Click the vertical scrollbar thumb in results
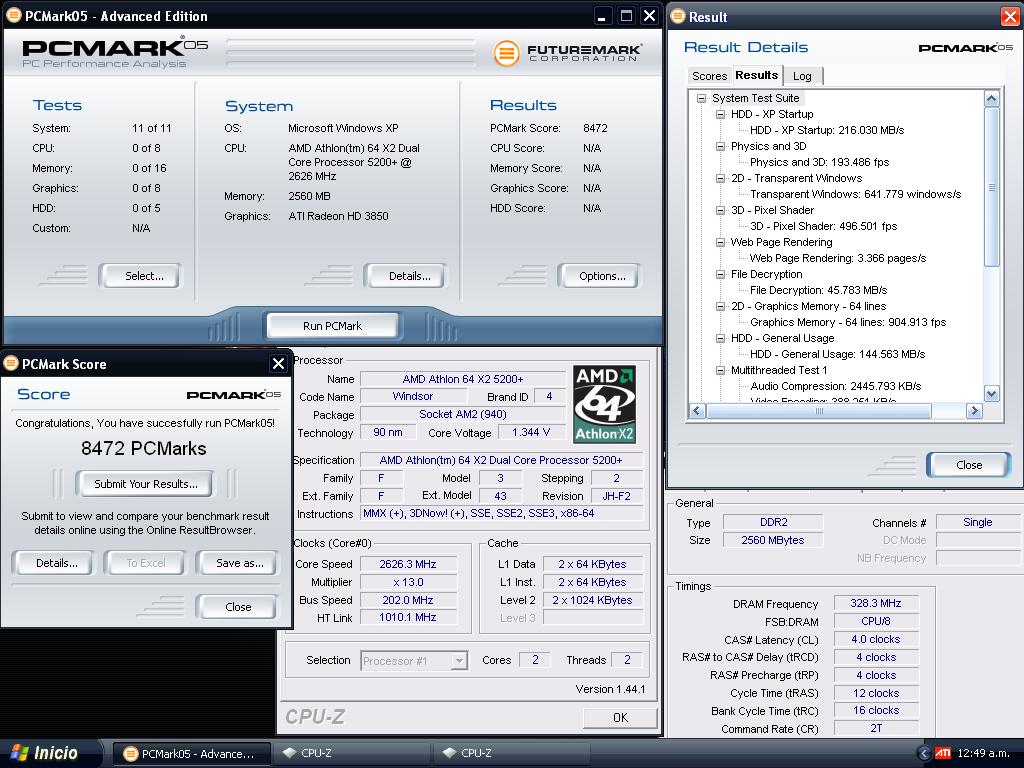The image size is (1024, 768). (x=991, y=187)
